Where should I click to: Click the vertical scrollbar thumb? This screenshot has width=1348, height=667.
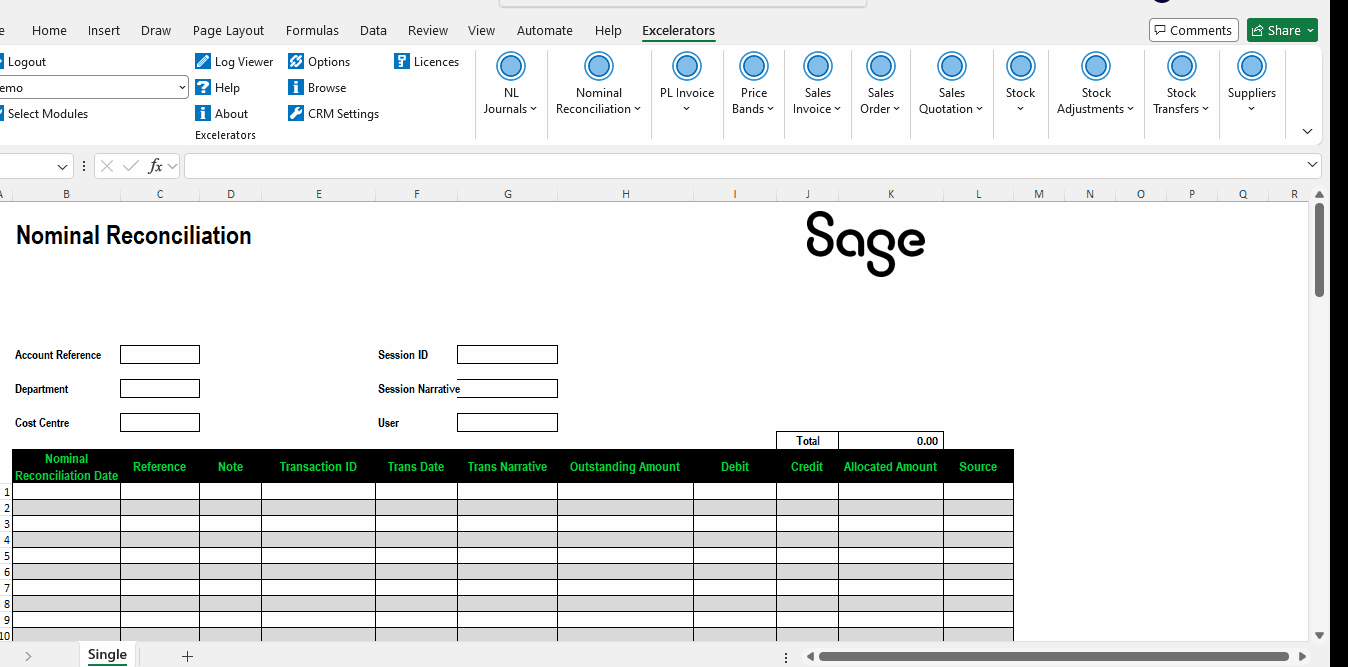pyautogui.click(x=1319, y=250)
